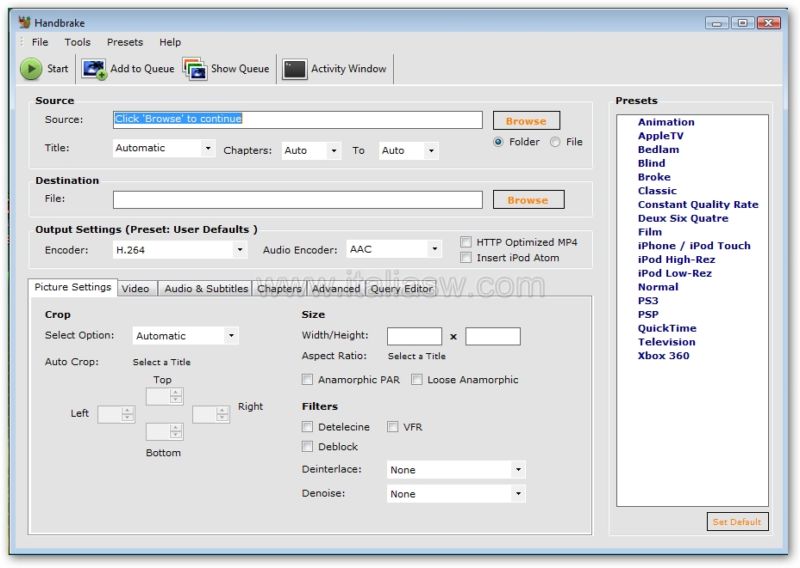Enable Insert iPod Atom checkbox

[465, 258]
